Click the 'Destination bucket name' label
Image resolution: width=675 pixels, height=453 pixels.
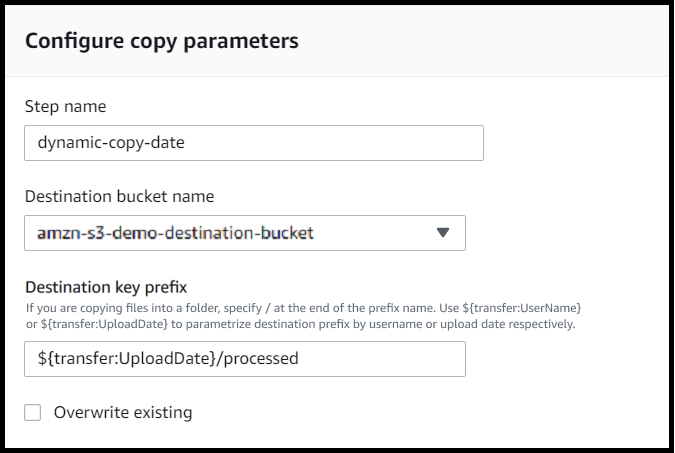pos(119,196)
